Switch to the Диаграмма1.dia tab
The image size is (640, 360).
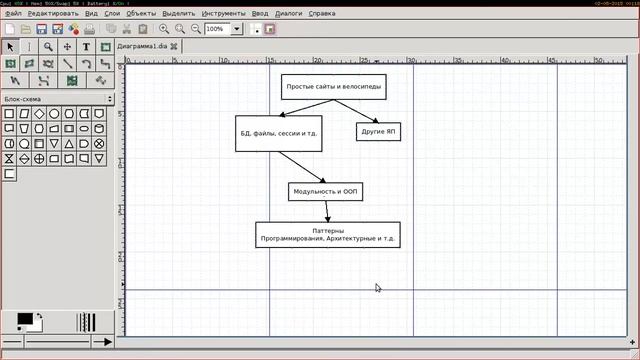pyautogui.click(x=142, y=46)
